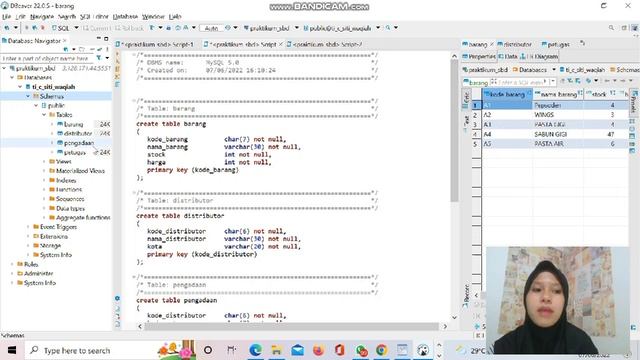This screenshot has width=640, height=360.
Task: Select the petugas table in navigator tree
Action: 75,152
